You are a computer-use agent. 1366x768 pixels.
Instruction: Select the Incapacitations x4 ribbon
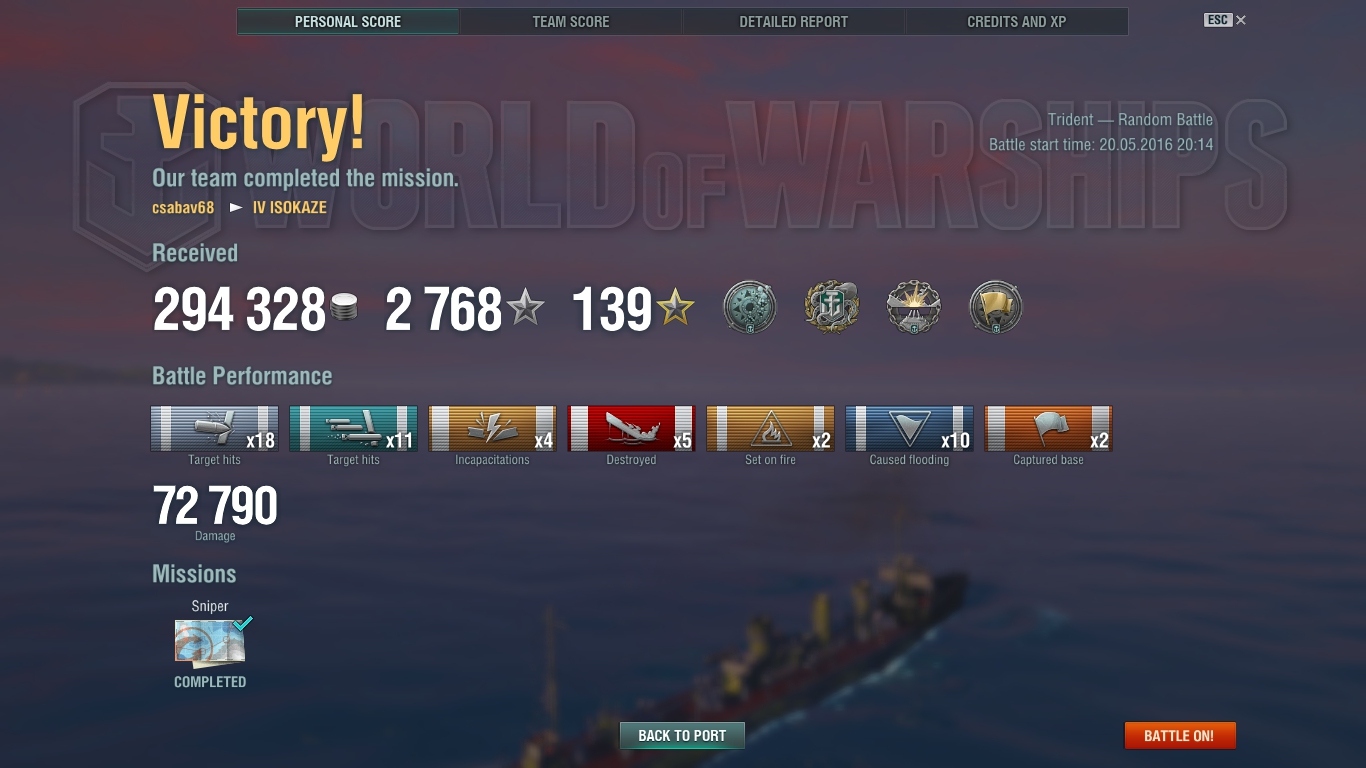(493, 429)
